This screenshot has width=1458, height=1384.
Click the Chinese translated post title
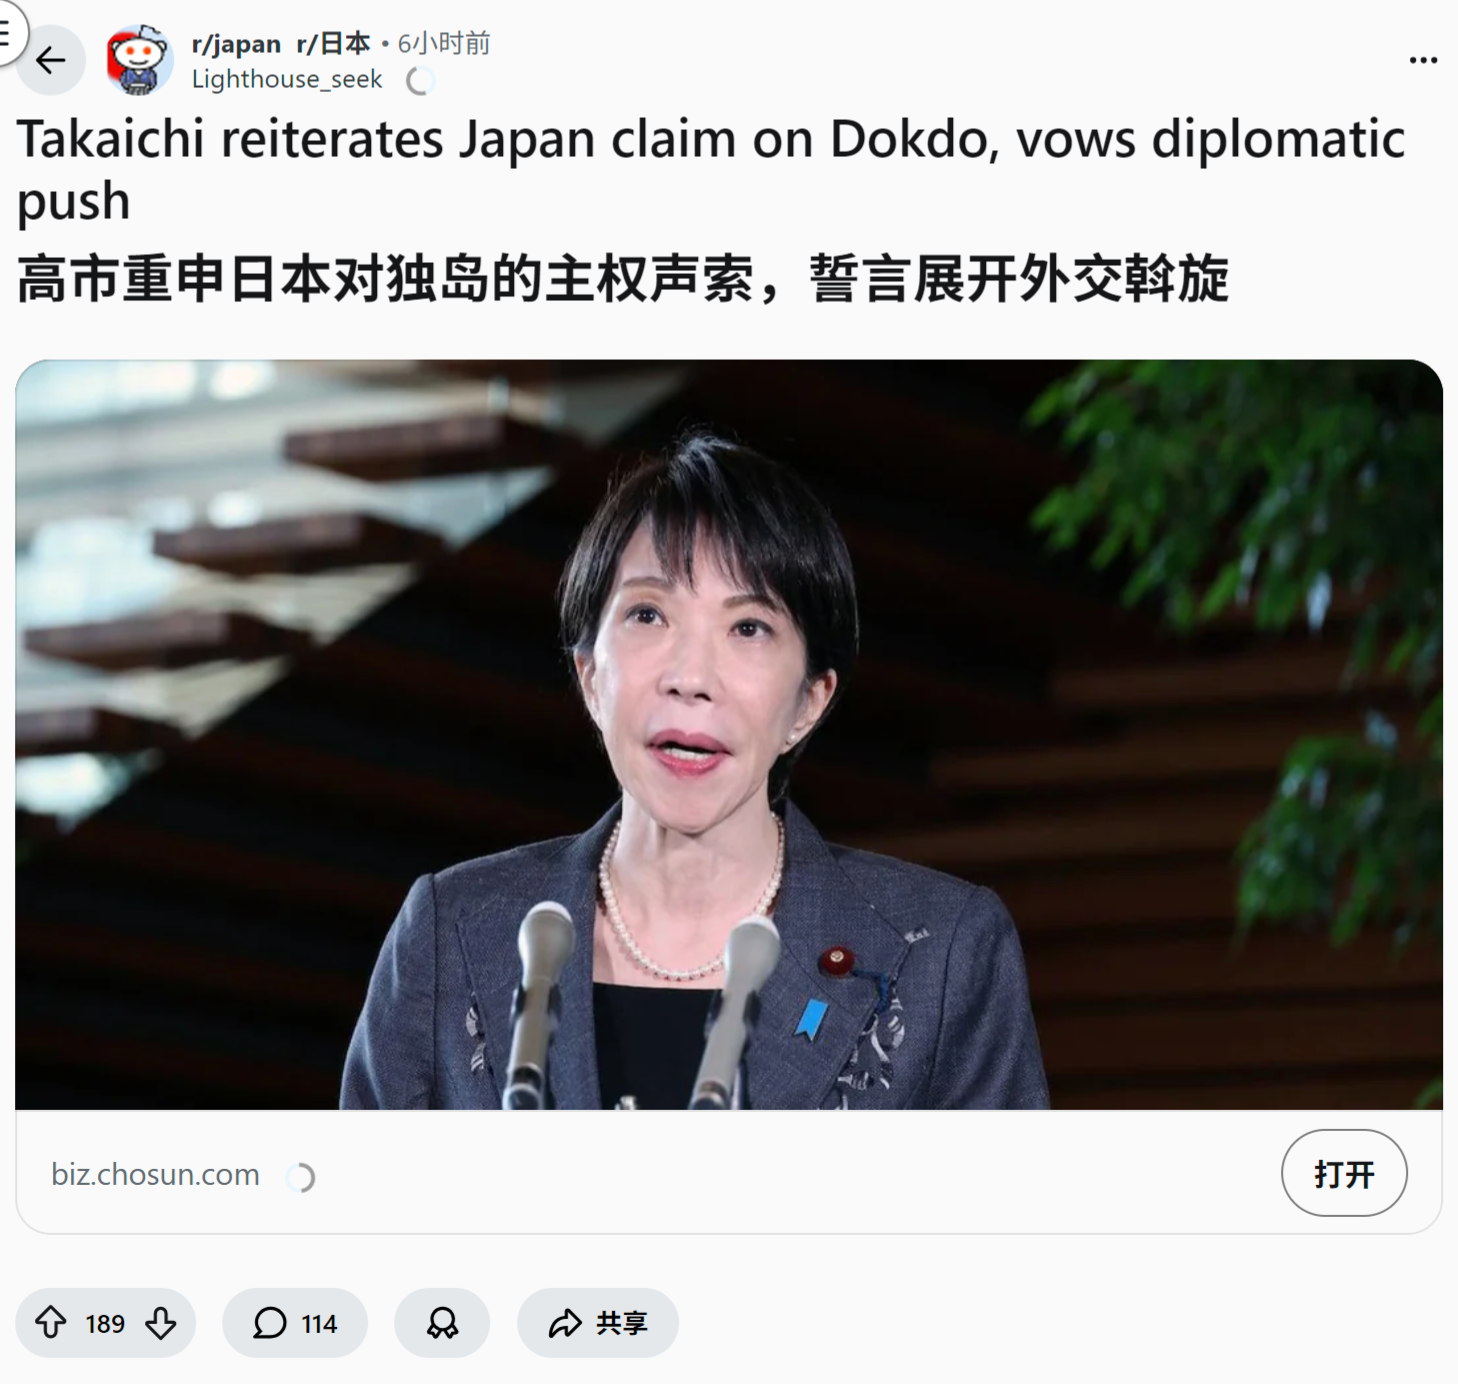coord(623,278)
